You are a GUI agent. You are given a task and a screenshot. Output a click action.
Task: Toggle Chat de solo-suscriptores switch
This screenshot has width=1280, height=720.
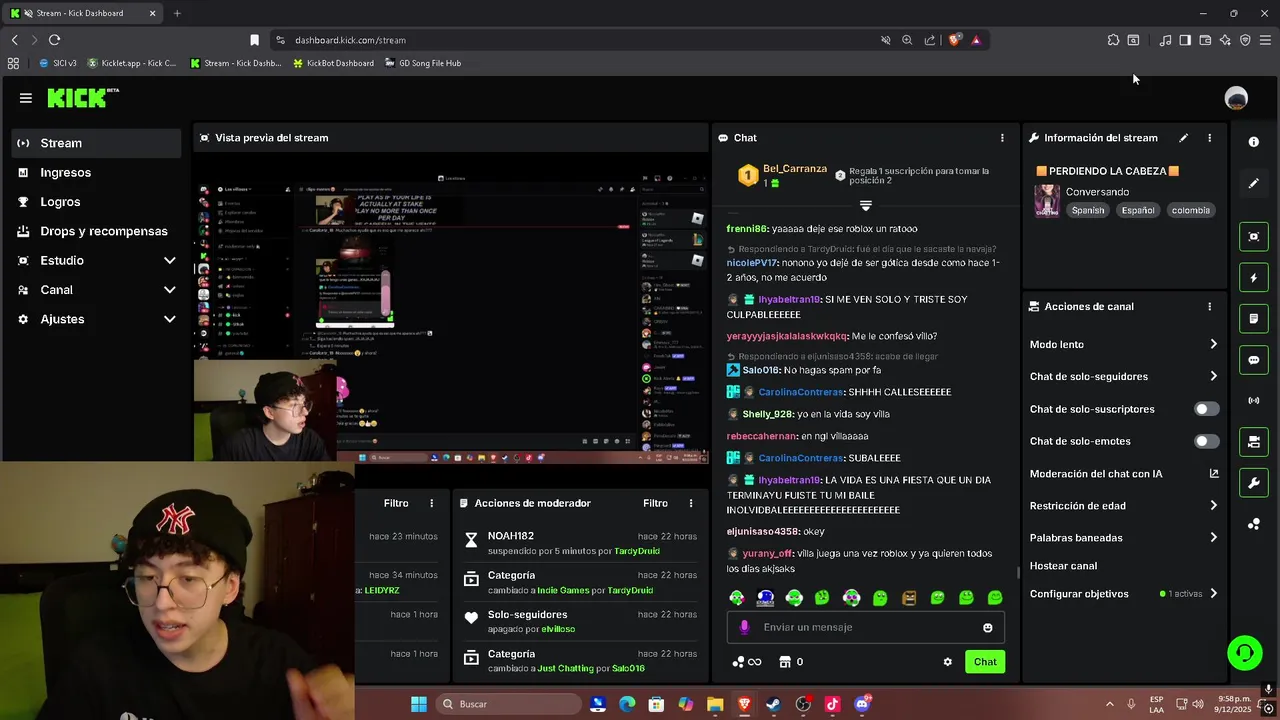coord(1207,409)
